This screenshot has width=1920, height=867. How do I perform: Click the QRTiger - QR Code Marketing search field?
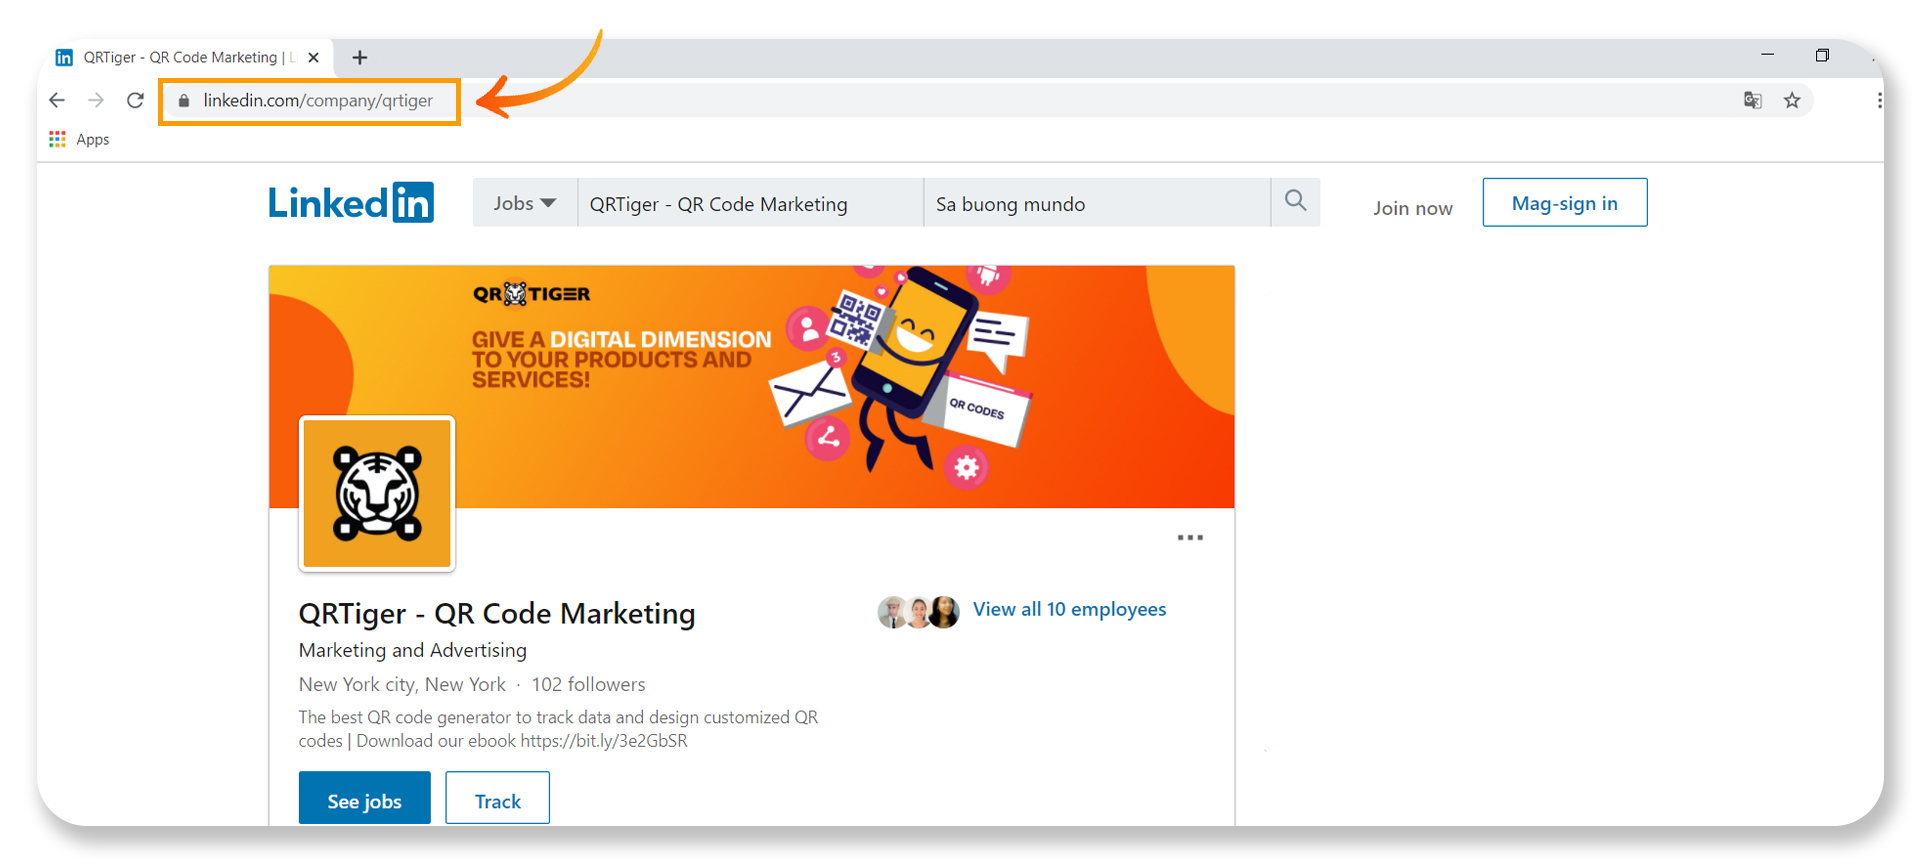(x=750, y=203)
